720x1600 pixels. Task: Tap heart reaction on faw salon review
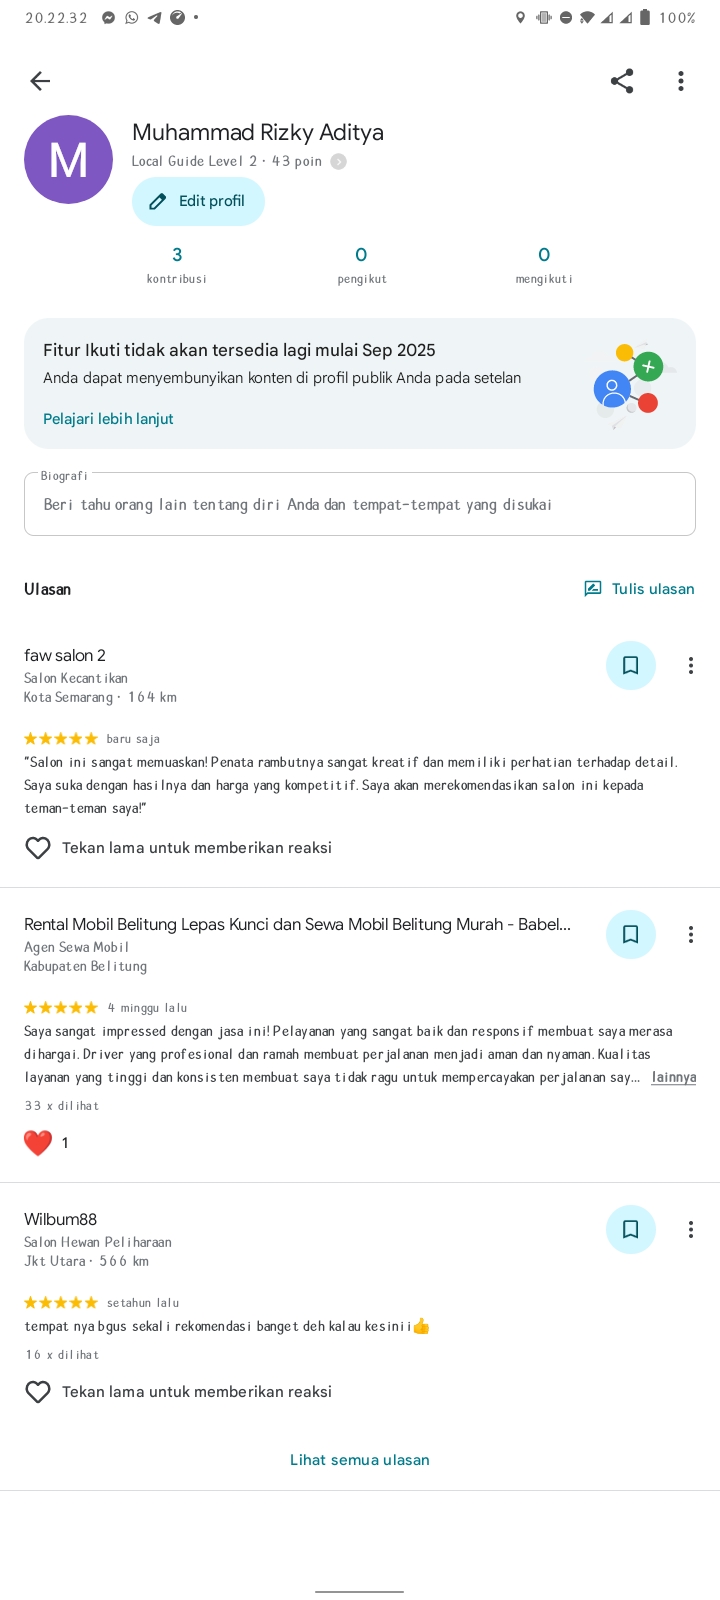(38, 848)
